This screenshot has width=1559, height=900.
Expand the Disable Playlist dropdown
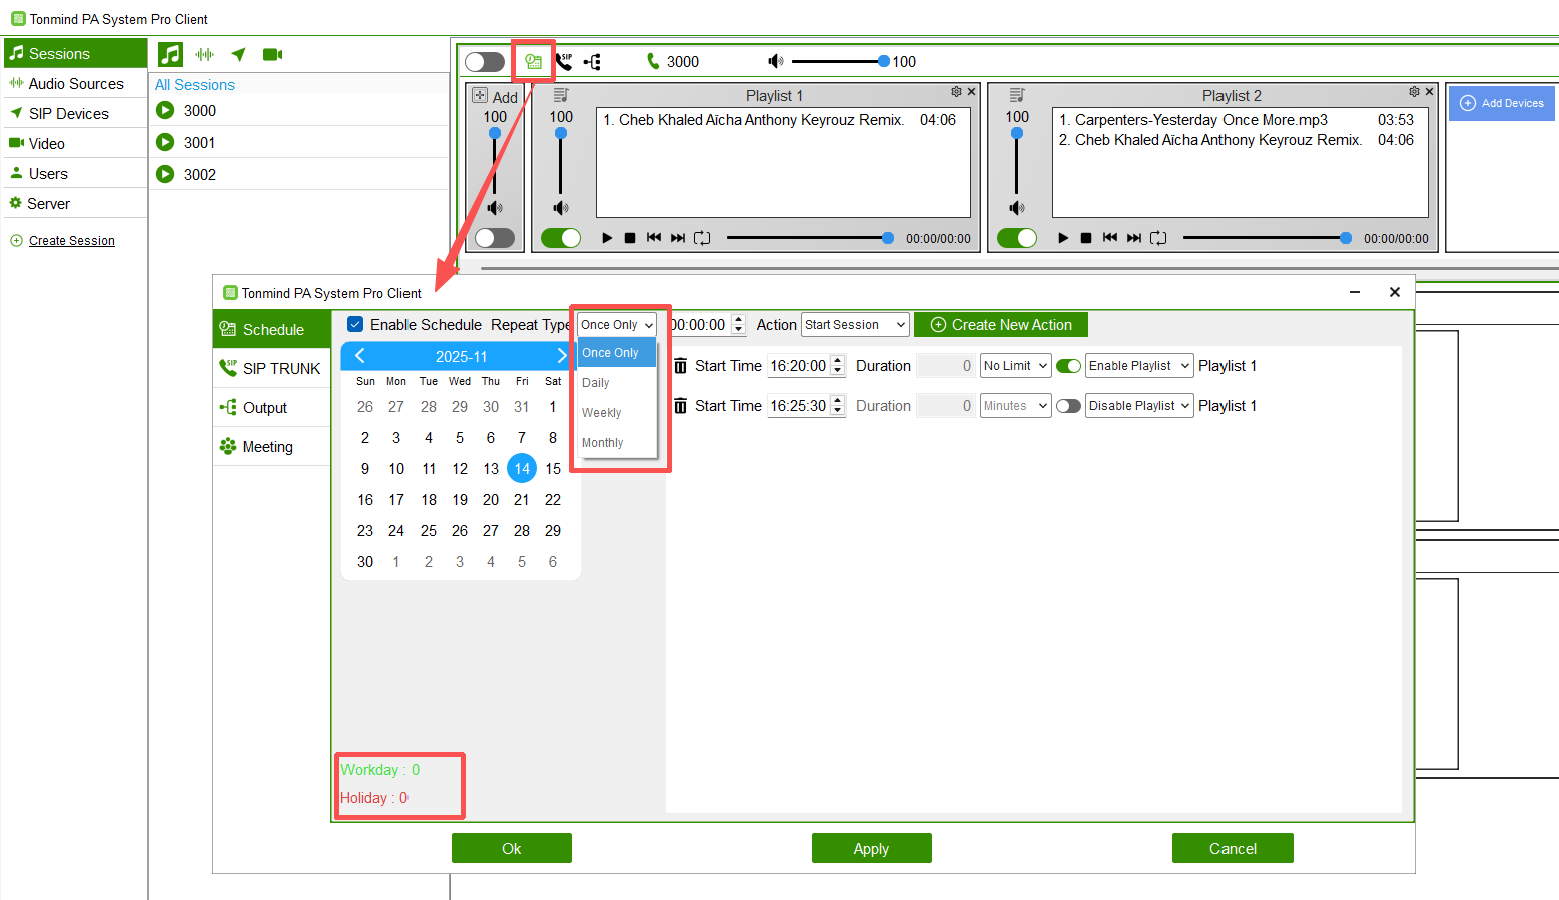[x=1139, y=406]
